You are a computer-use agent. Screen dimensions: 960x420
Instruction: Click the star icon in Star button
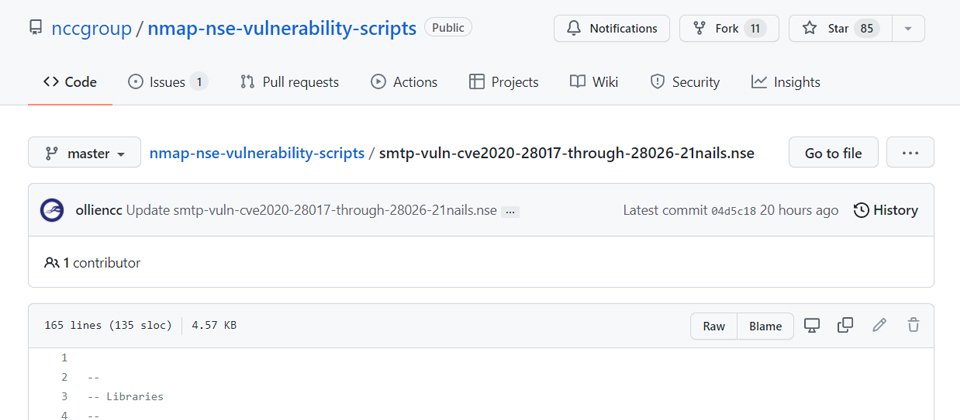click(809, 28)
